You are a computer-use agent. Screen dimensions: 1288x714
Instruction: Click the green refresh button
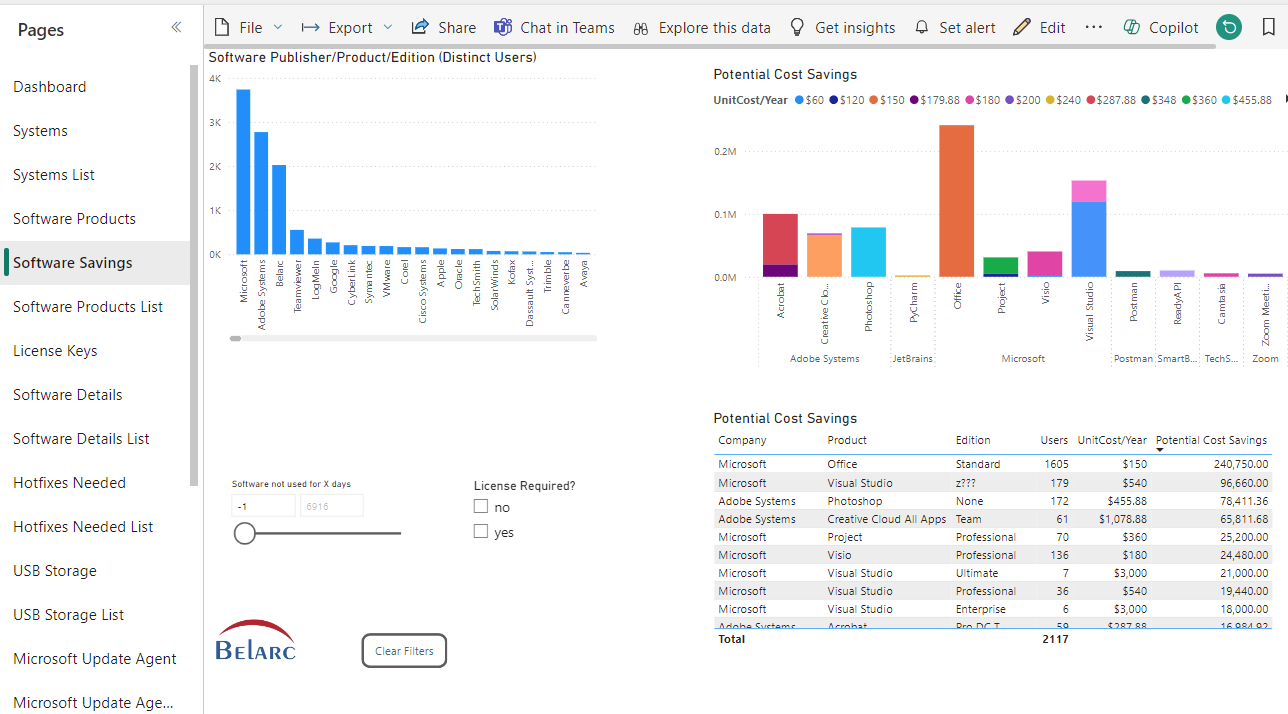click(1229, 27)
